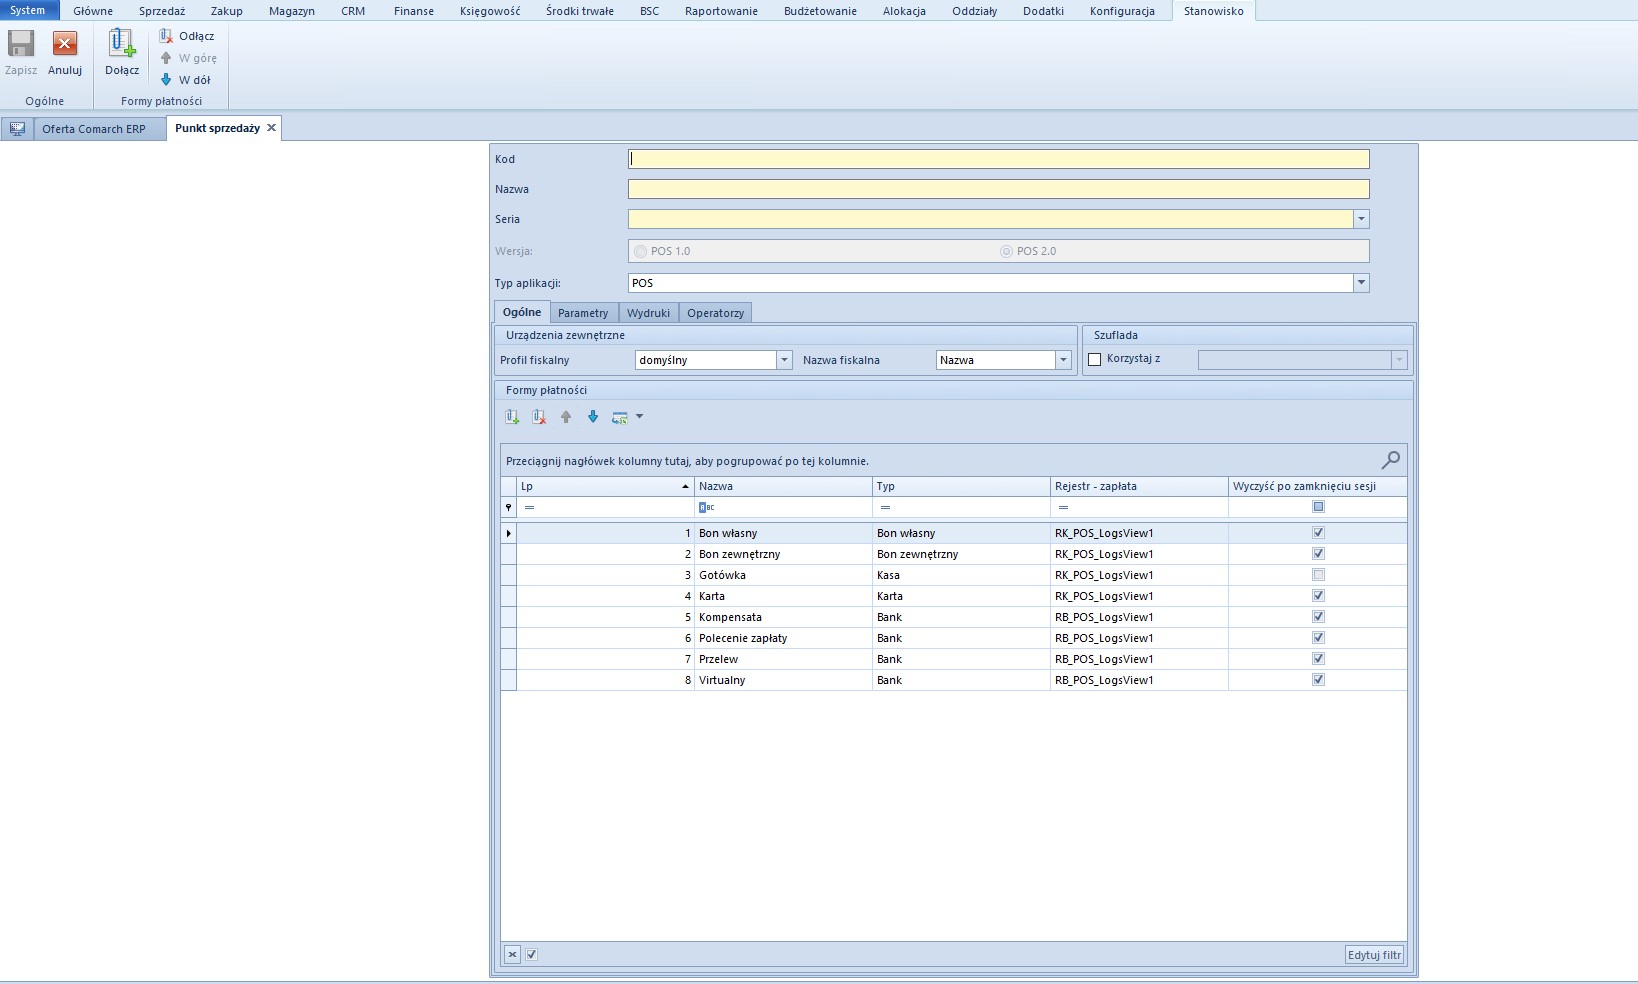The image size is (1638, 984).
Task: Click the detach payment form icon above the grid
Action: point(539,417)
